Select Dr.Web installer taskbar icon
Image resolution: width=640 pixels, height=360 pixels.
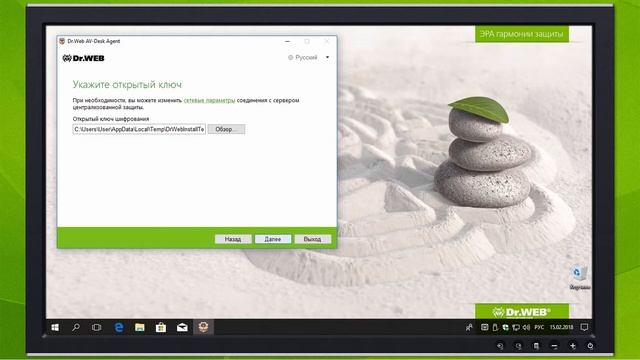pos(203,327)
